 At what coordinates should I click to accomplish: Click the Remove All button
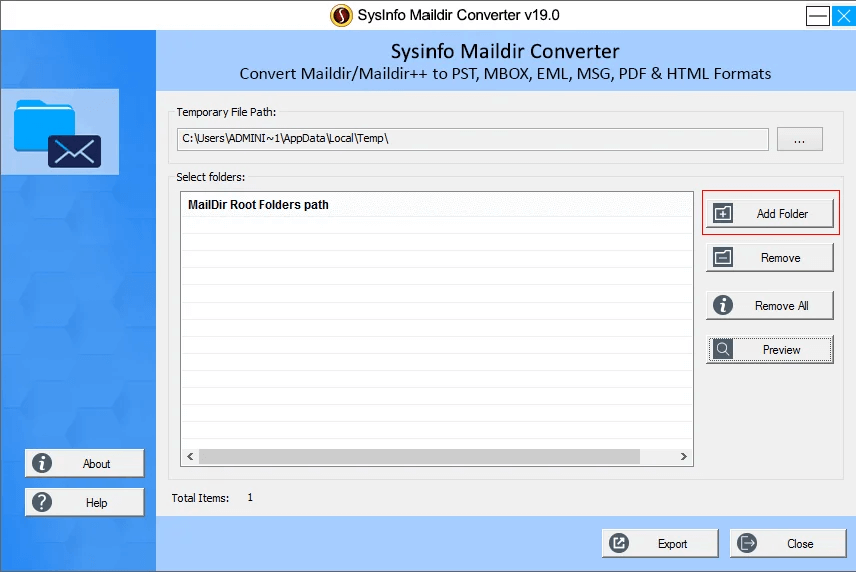(770, 306)
